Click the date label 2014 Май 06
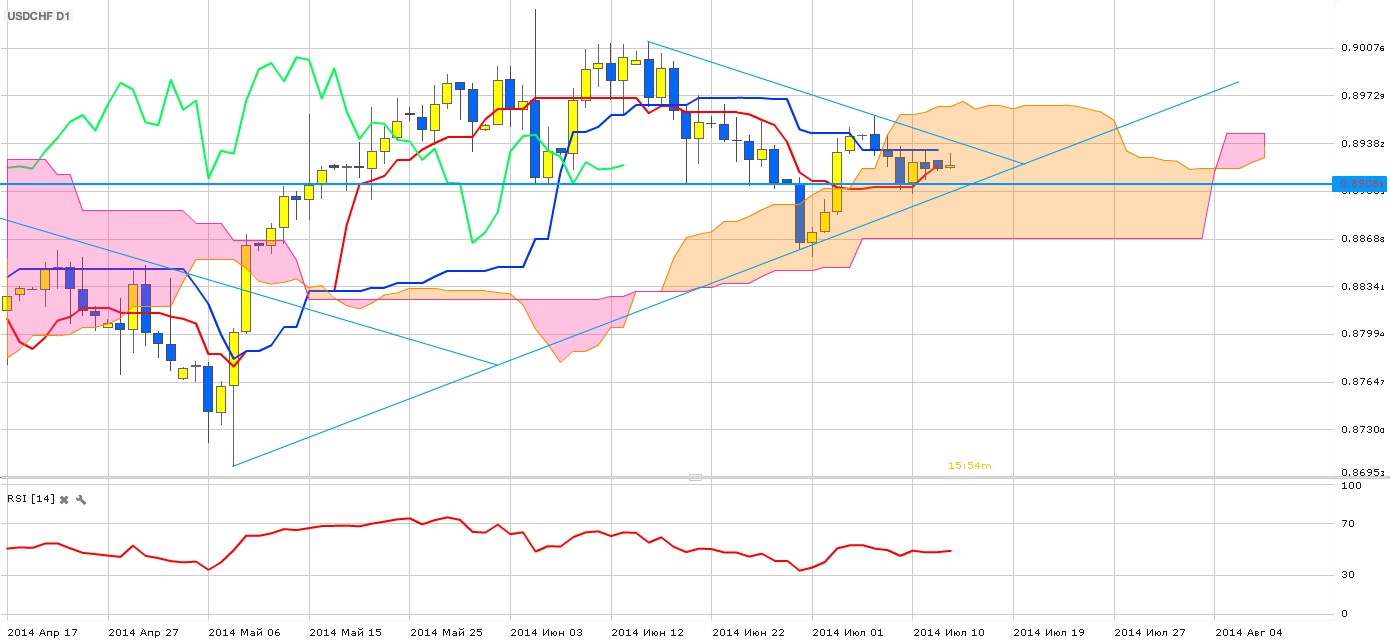Viewport: 1390px width, 640px height. 244,632
